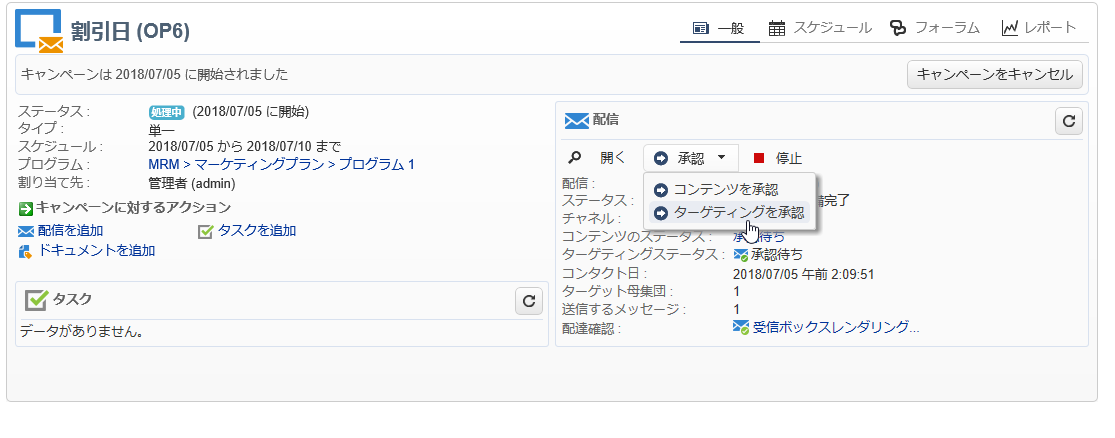Click the contact date 2018/07/05 午前 2:09:51

click(x=804, y=274)
